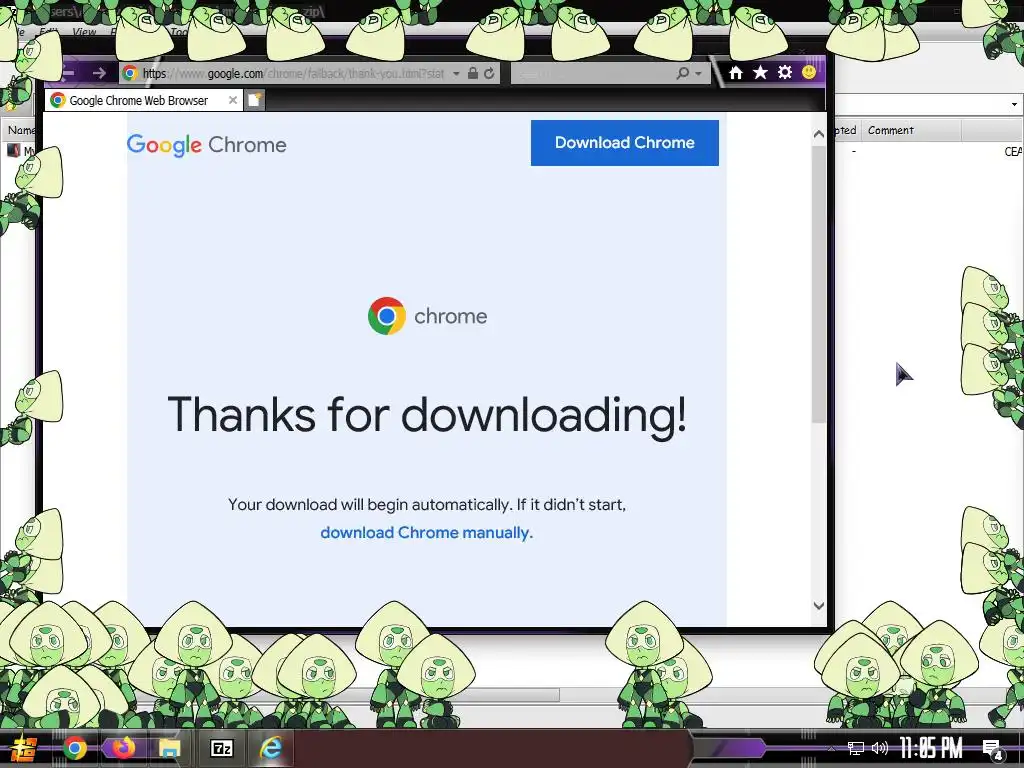Close the Google Chrome Web Browser tab
1024x768 pixels.
(232, 100)
